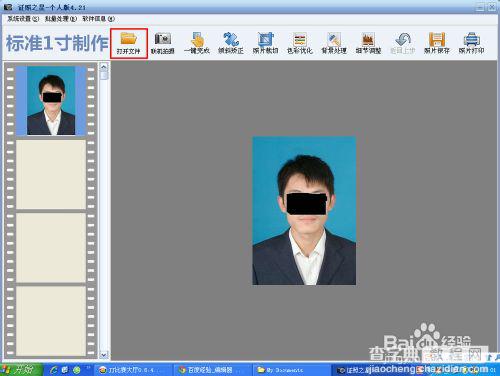Save photo with 照片保存 floppy icon
This screenshot has height=376, width=500.
(437, 44)
